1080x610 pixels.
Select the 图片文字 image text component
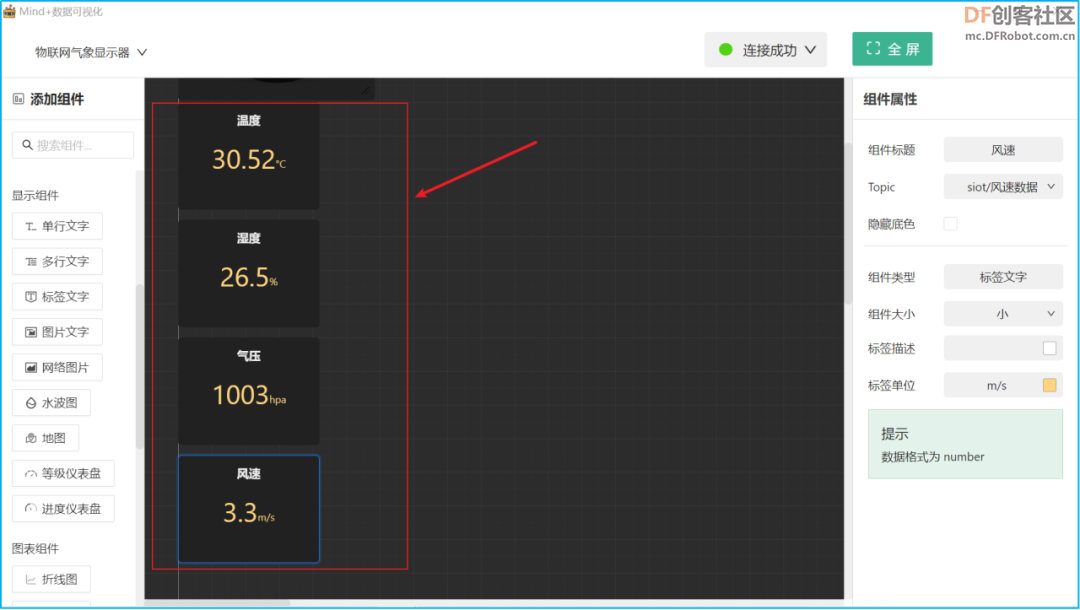57,333
